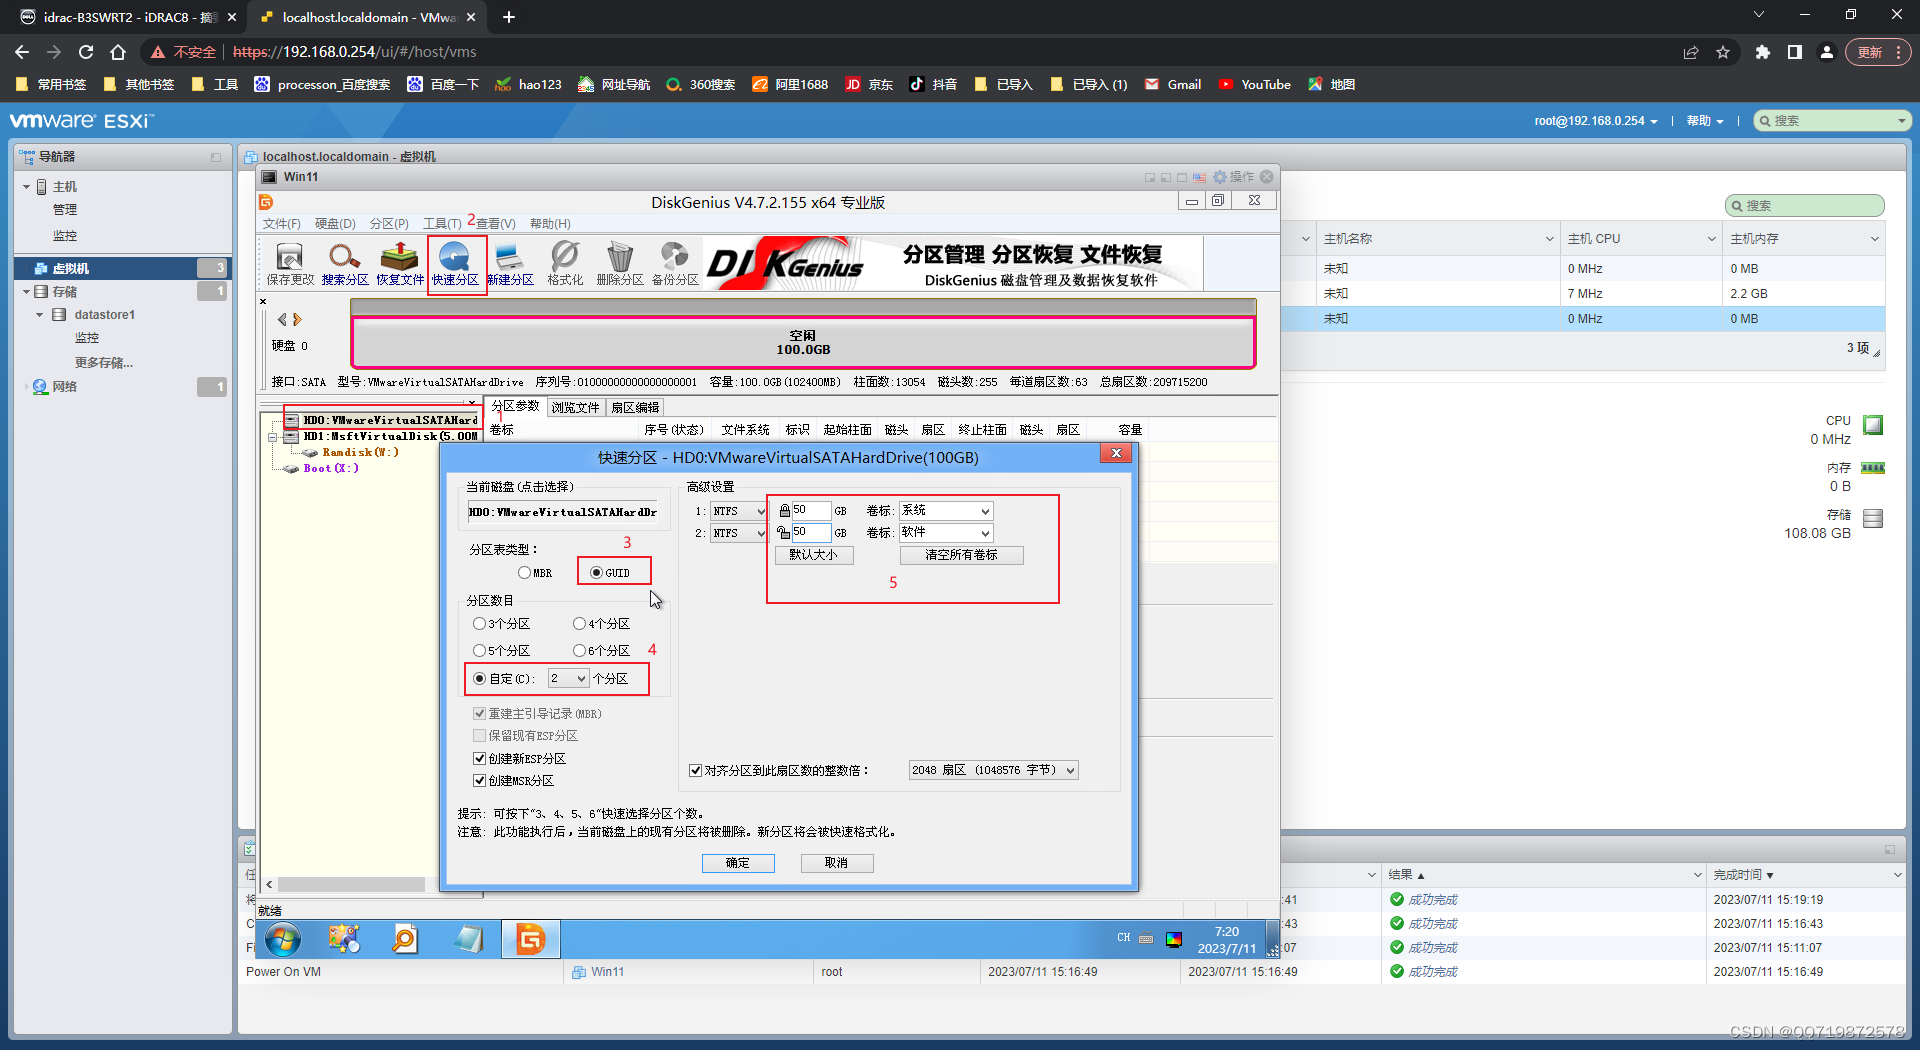This screenshot has width=1920, height=1050.
Task: Open DiskGenius icon in VM taskbar
Action: (x=530, y=939)
